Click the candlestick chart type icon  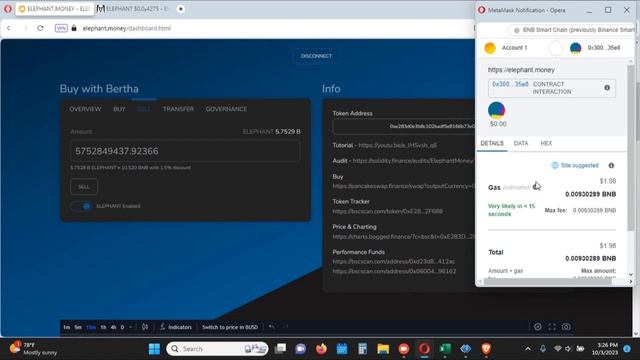(x=145, y=327)
